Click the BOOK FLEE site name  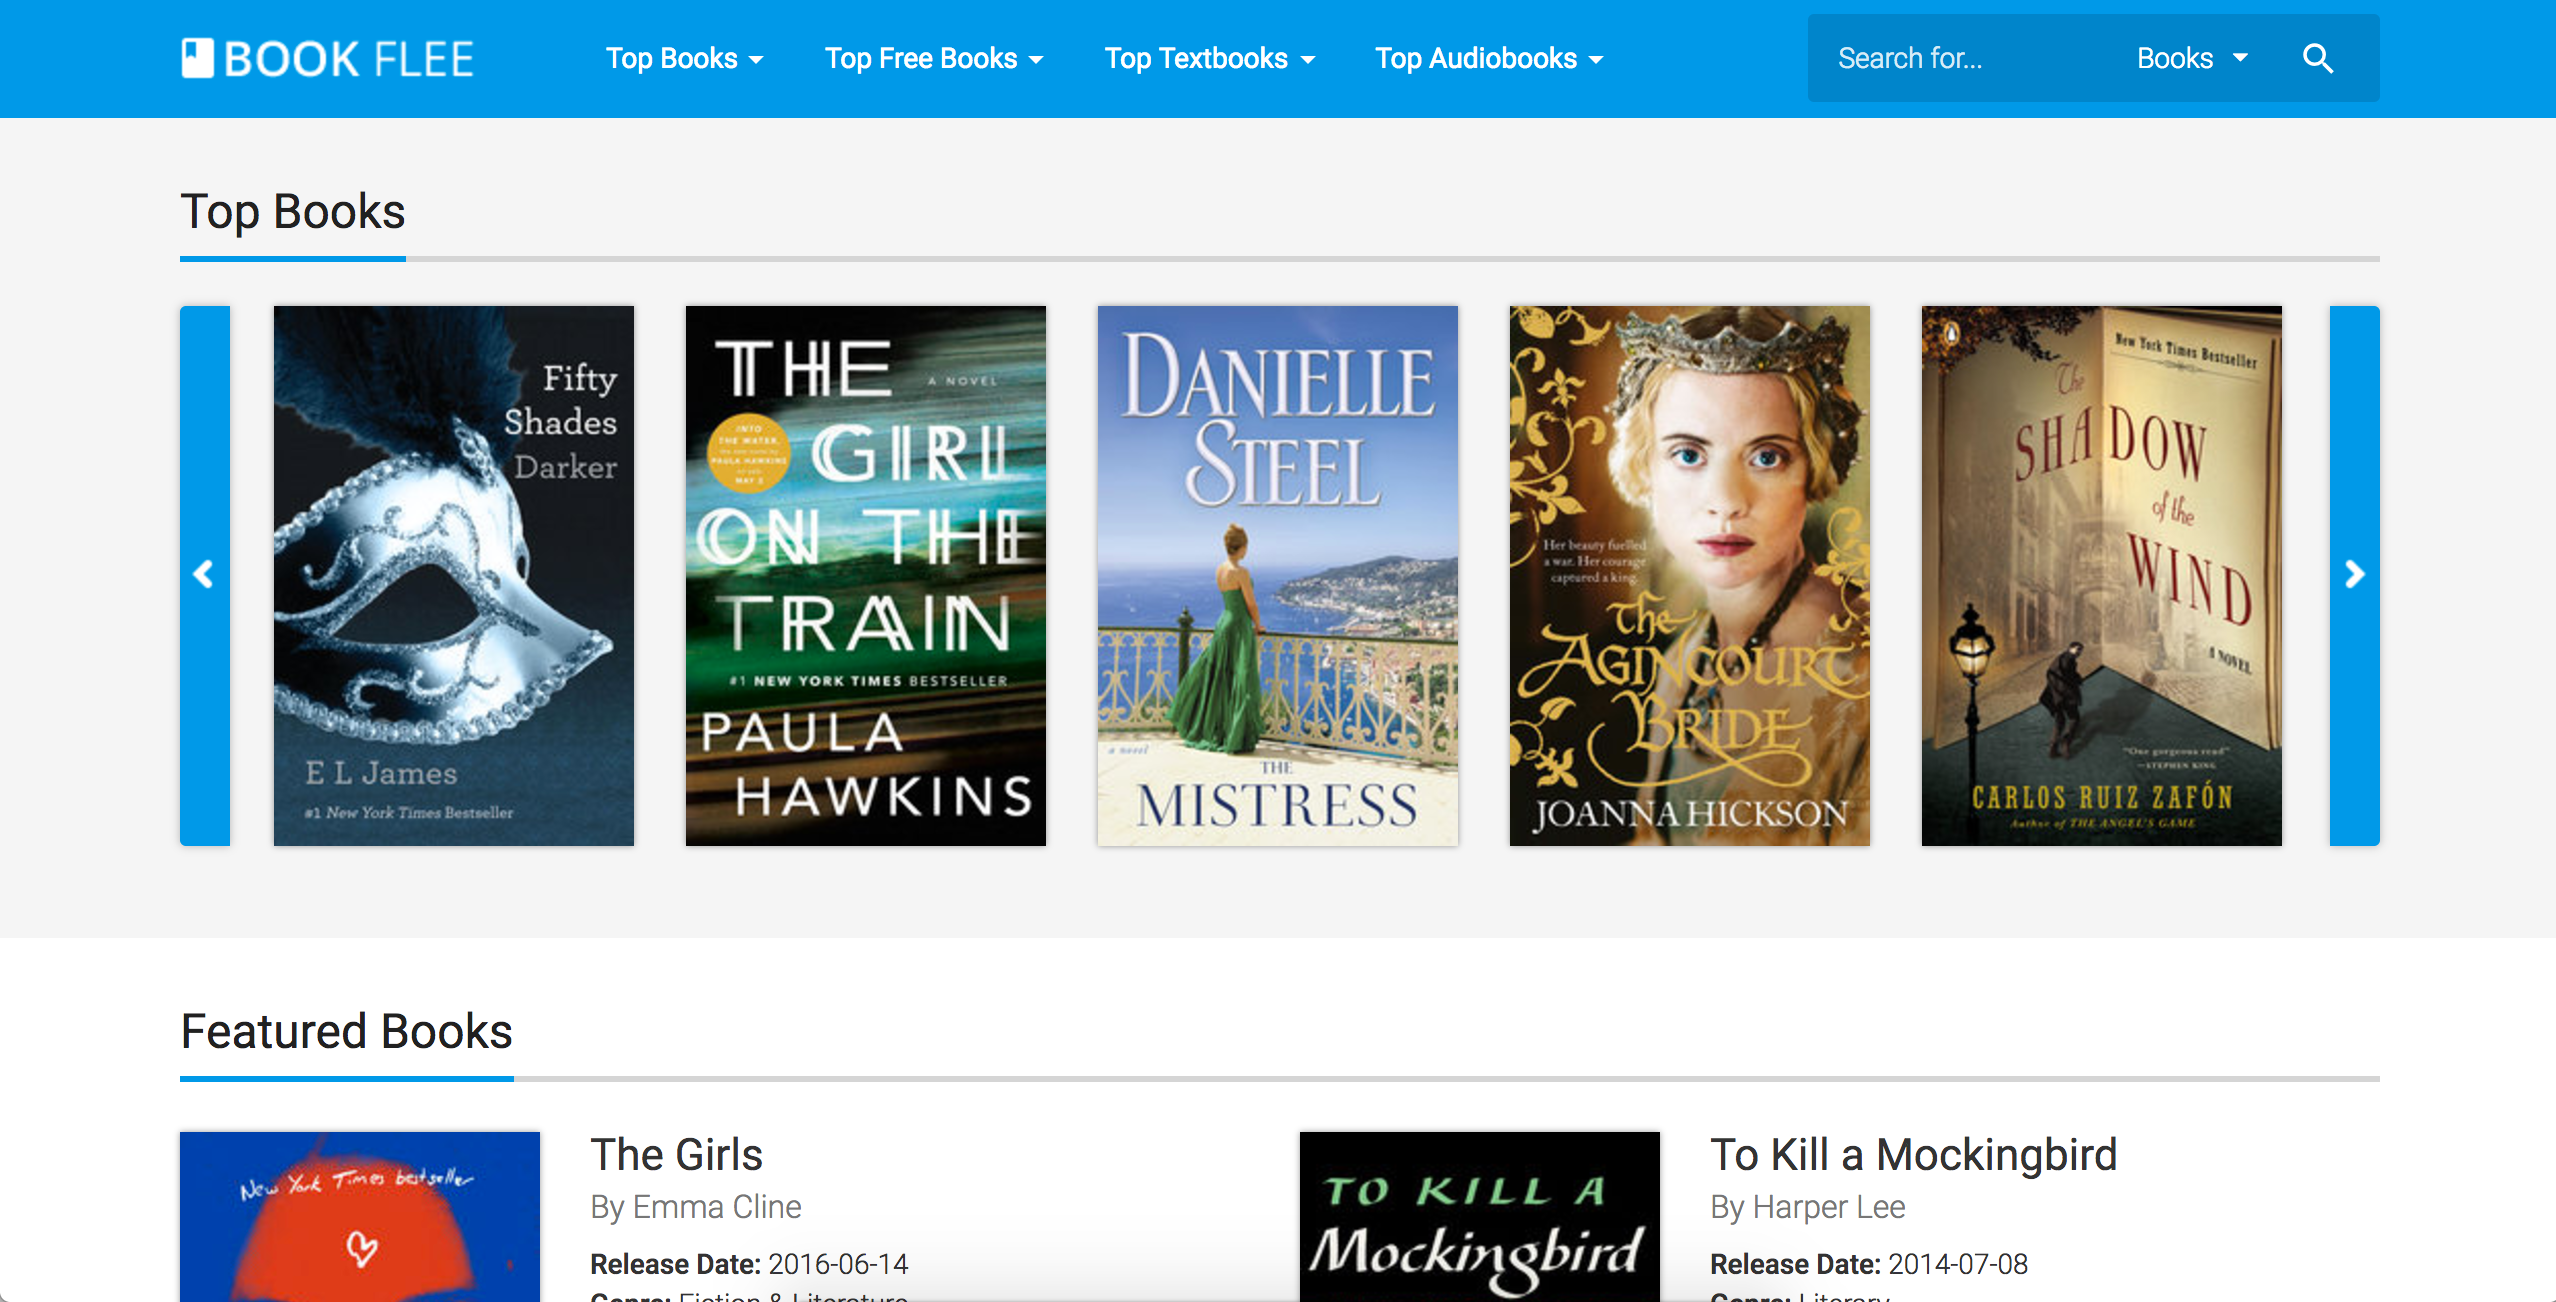[348, 59]
